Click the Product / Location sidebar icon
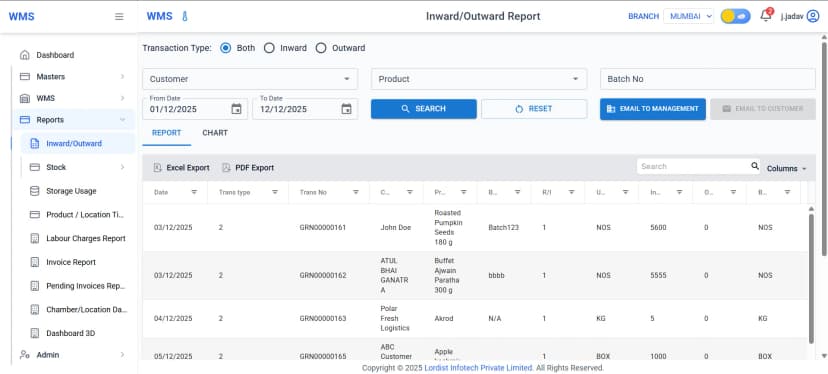Image resolution: width=828 pixels, height=374 pixels. [35, 214]
